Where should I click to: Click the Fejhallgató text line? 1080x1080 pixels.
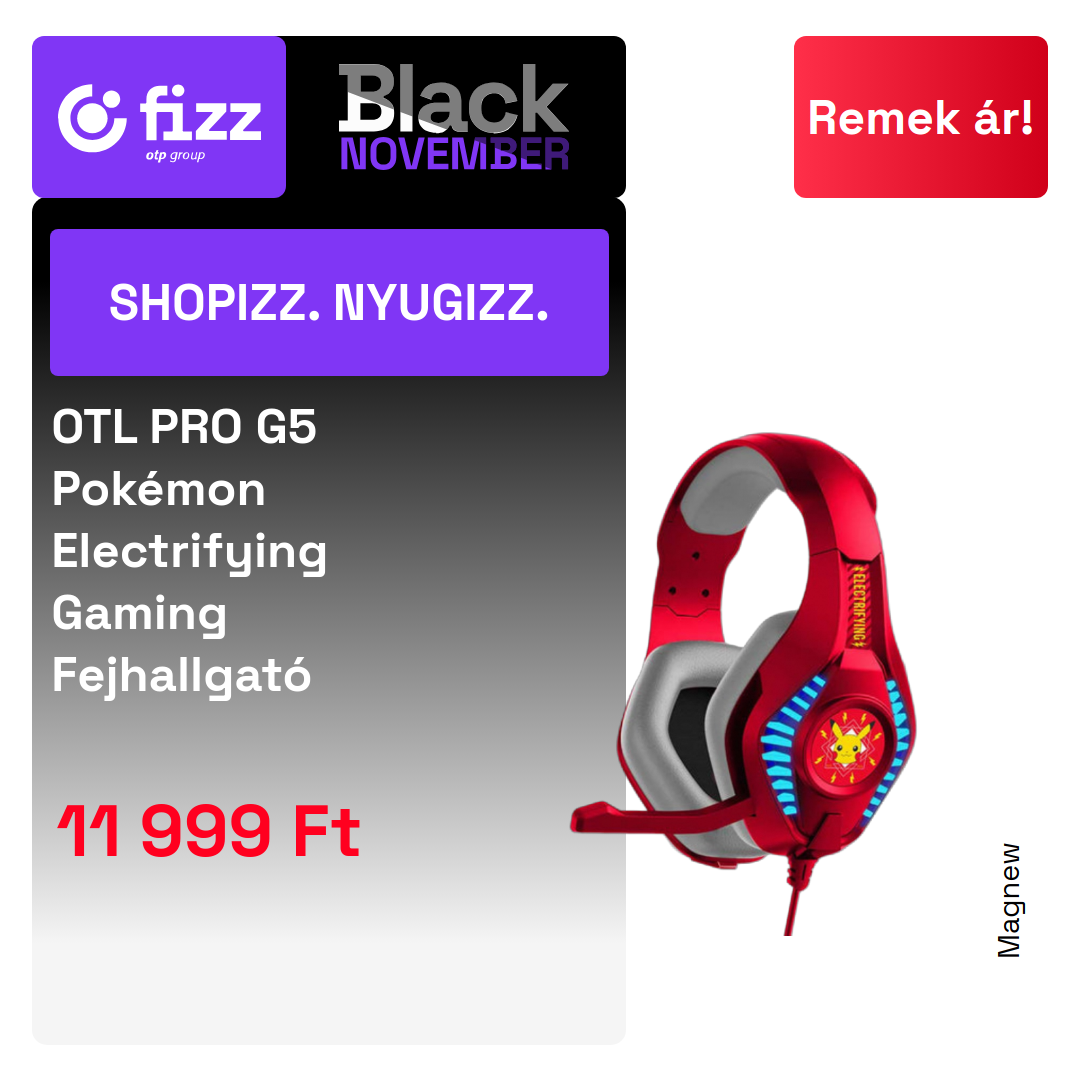click(x=182, y=676)
